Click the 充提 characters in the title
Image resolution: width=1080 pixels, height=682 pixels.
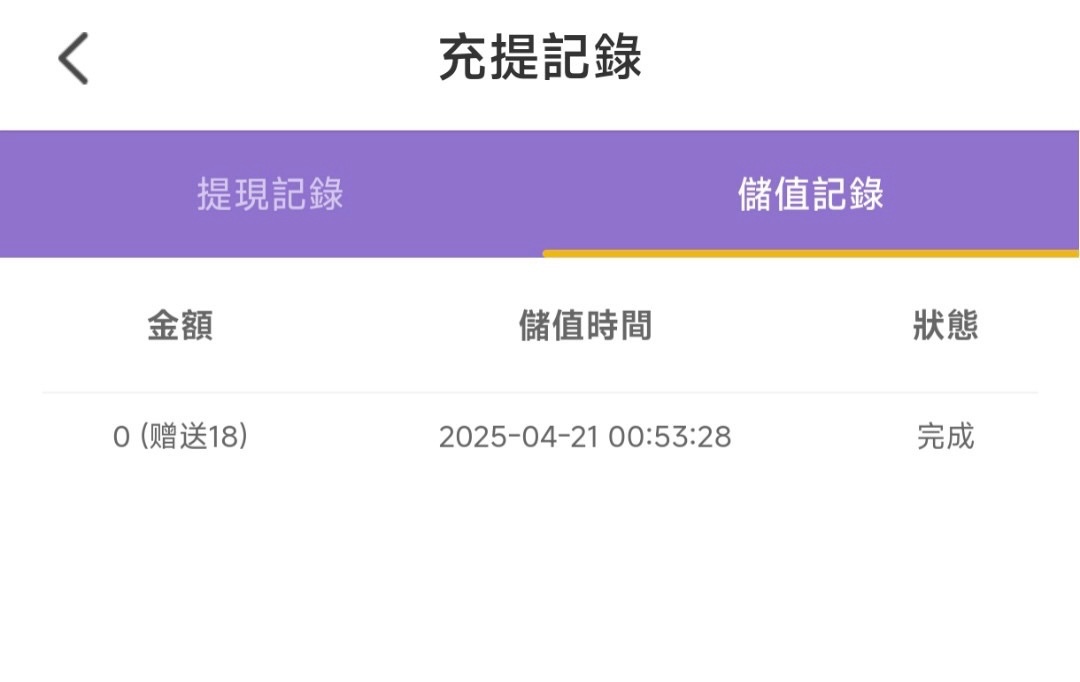coord(489,58)
